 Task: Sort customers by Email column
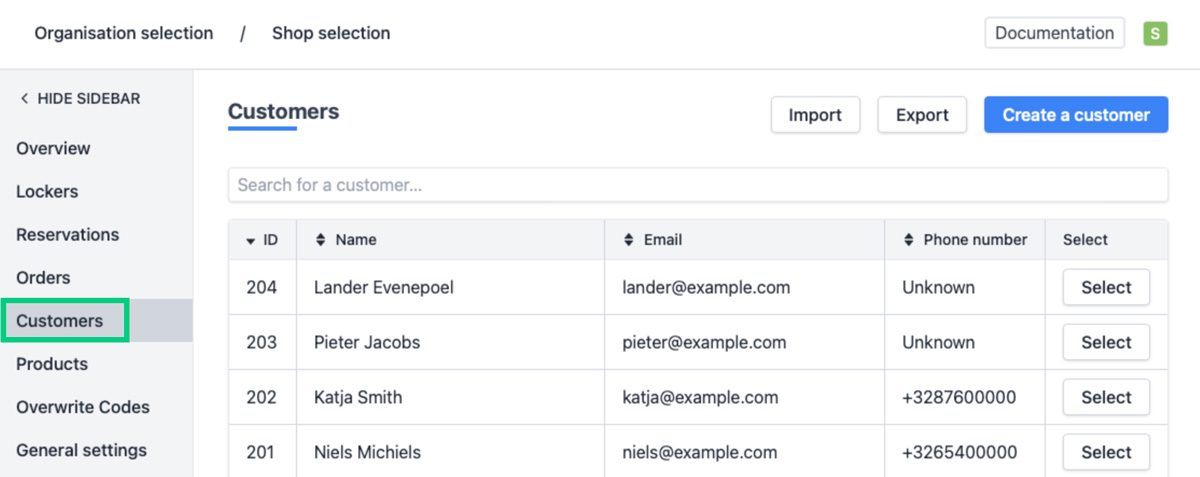point(629,240)
